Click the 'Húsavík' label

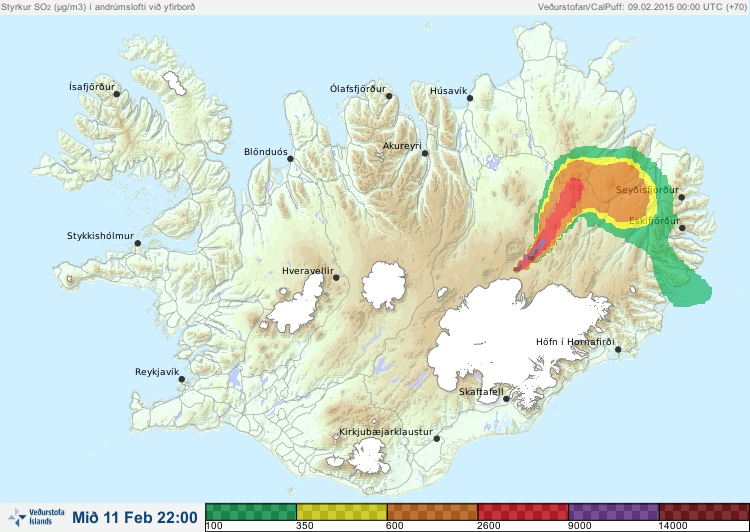[x=448, y=91]
